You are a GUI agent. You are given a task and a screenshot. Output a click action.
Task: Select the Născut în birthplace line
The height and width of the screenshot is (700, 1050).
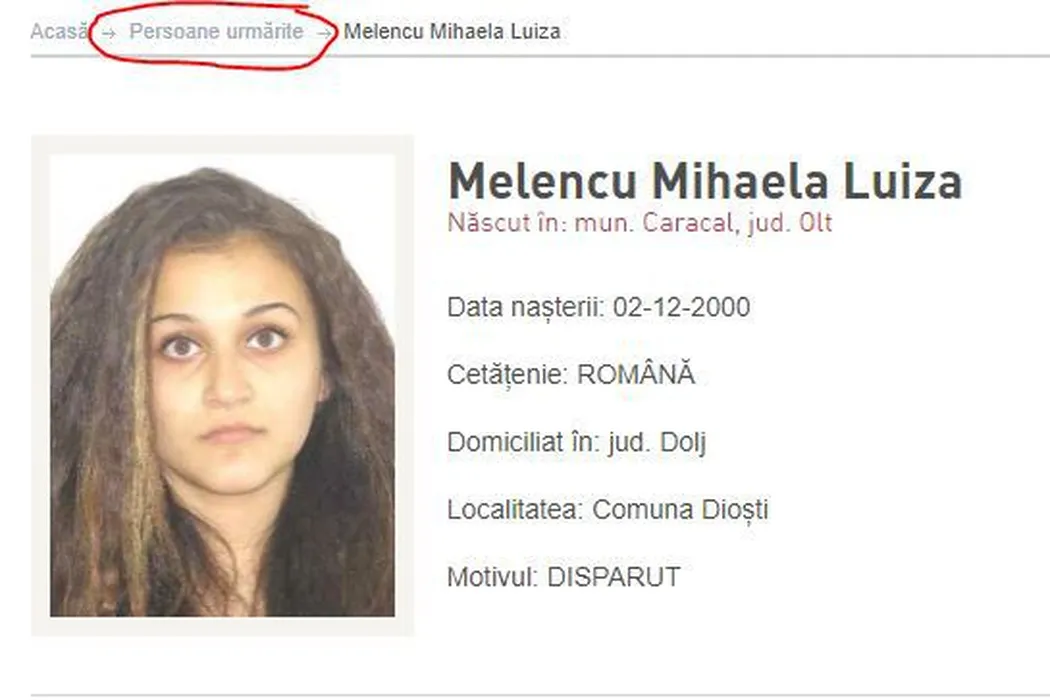[640, 223]
